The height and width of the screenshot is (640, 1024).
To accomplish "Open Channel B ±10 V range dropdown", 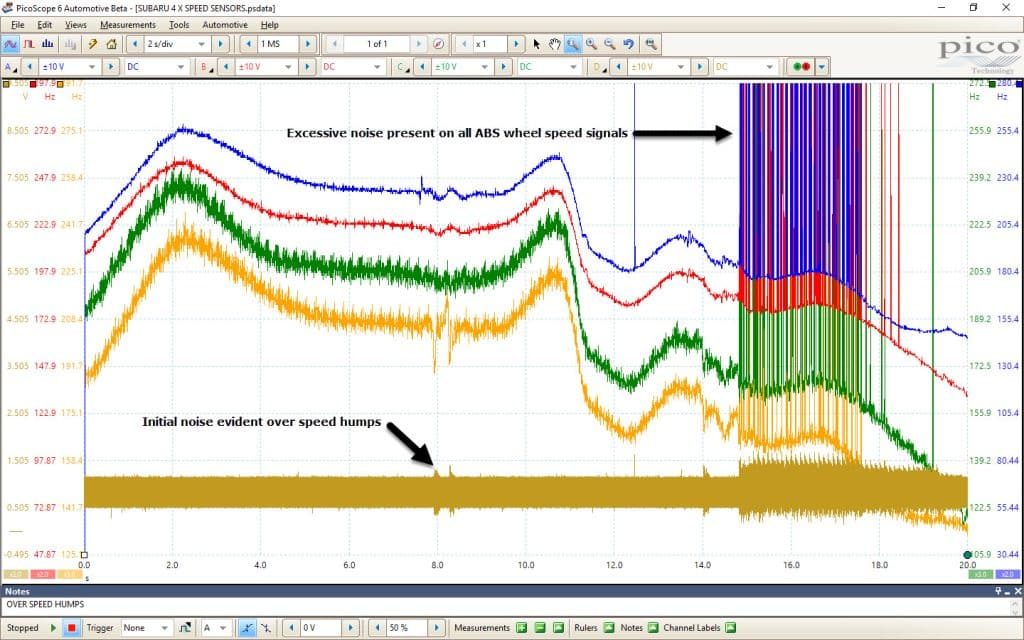I will point(266,67).
